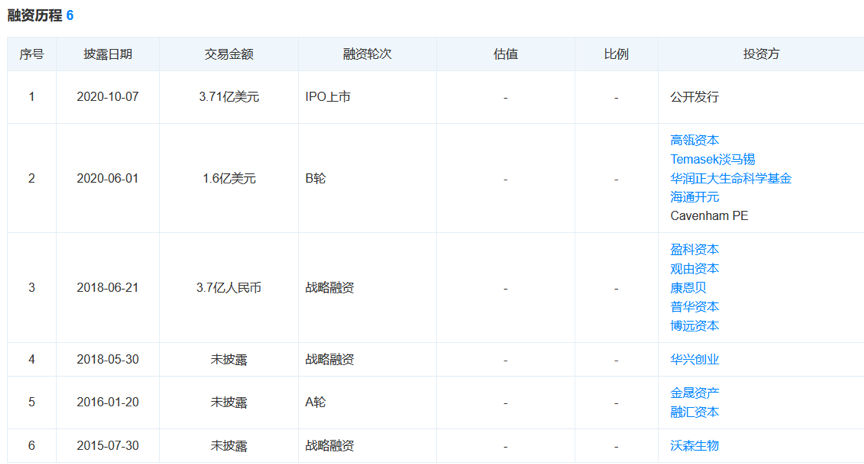Select 战略融资 in the 2018-06-21 row

[330, 288]
